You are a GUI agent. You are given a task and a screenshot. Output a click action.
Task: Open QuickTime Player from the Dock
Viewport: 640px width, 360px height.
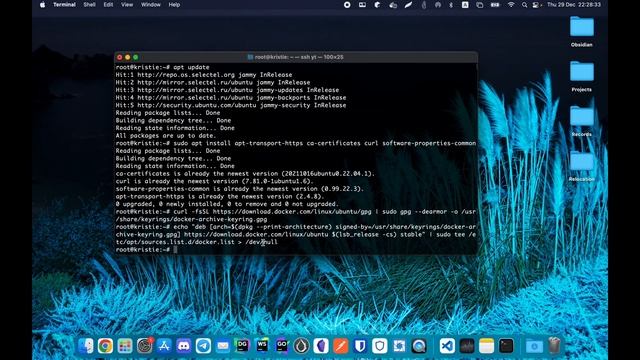pos(419,346)
